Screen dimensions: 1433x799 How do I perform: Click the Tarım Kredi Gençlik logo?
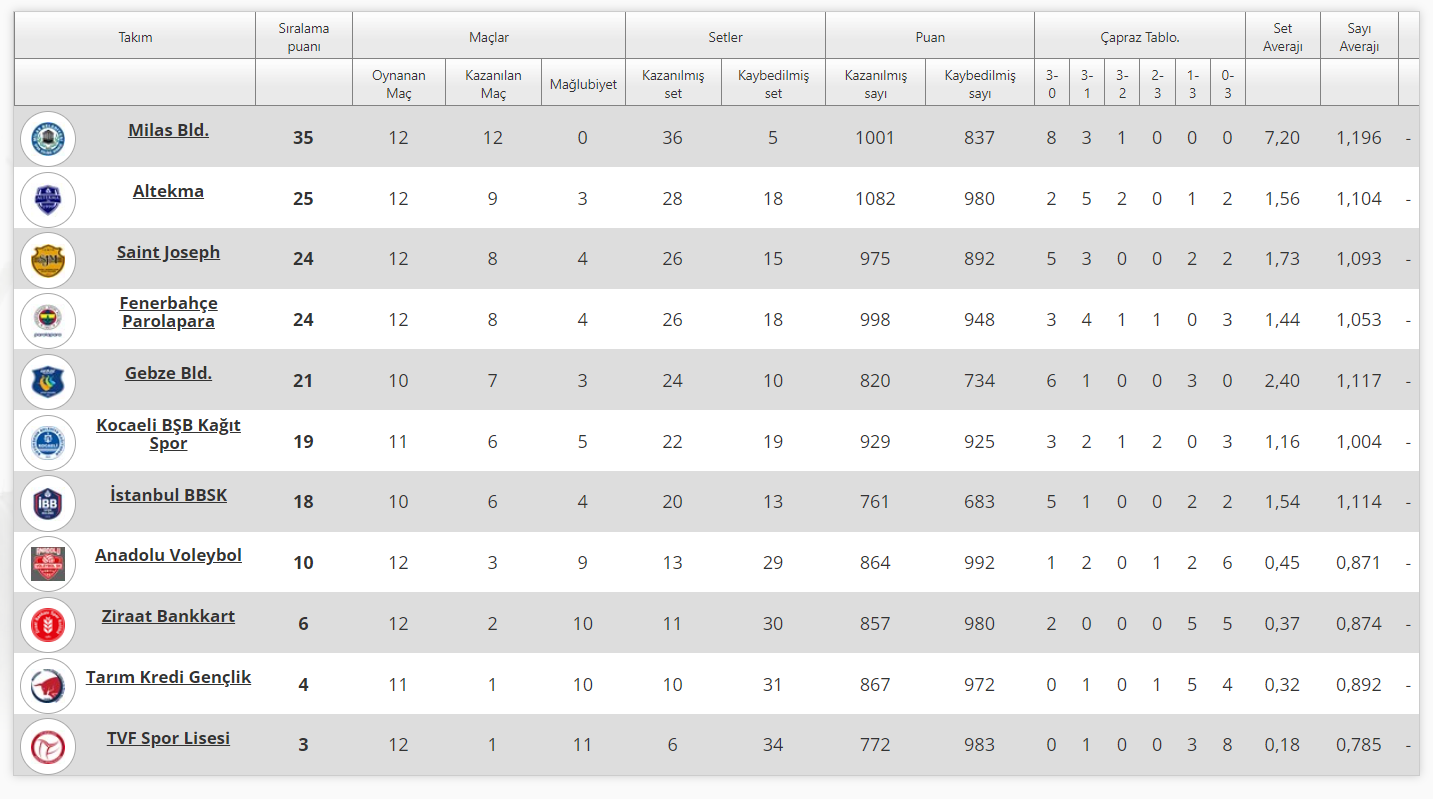point(48,685)
